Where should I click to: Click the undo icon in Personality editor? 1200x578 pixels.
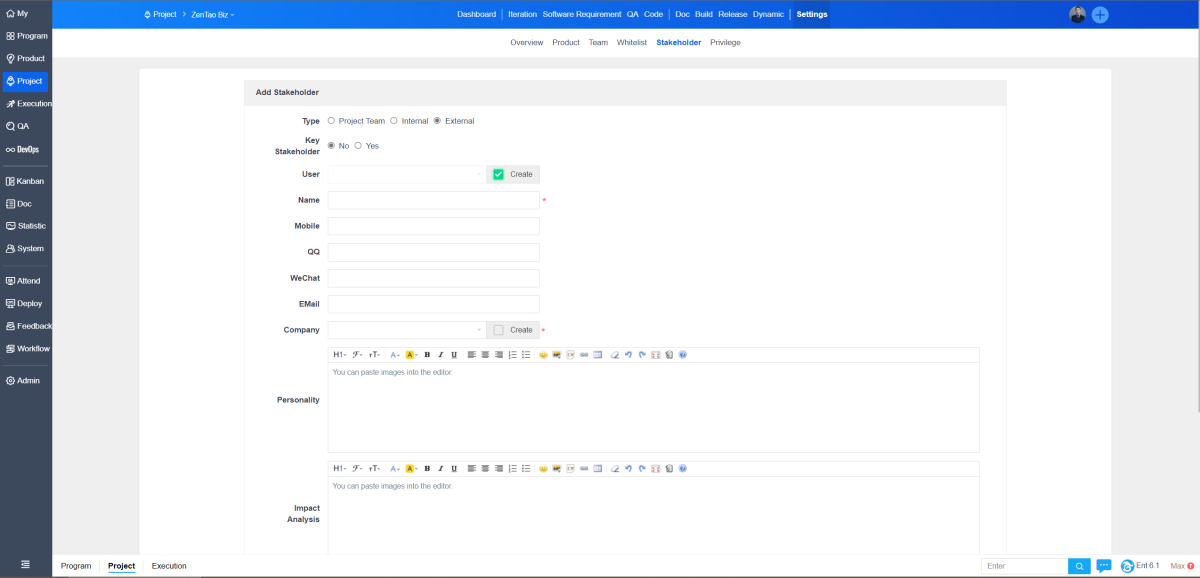tap(628, 355)
